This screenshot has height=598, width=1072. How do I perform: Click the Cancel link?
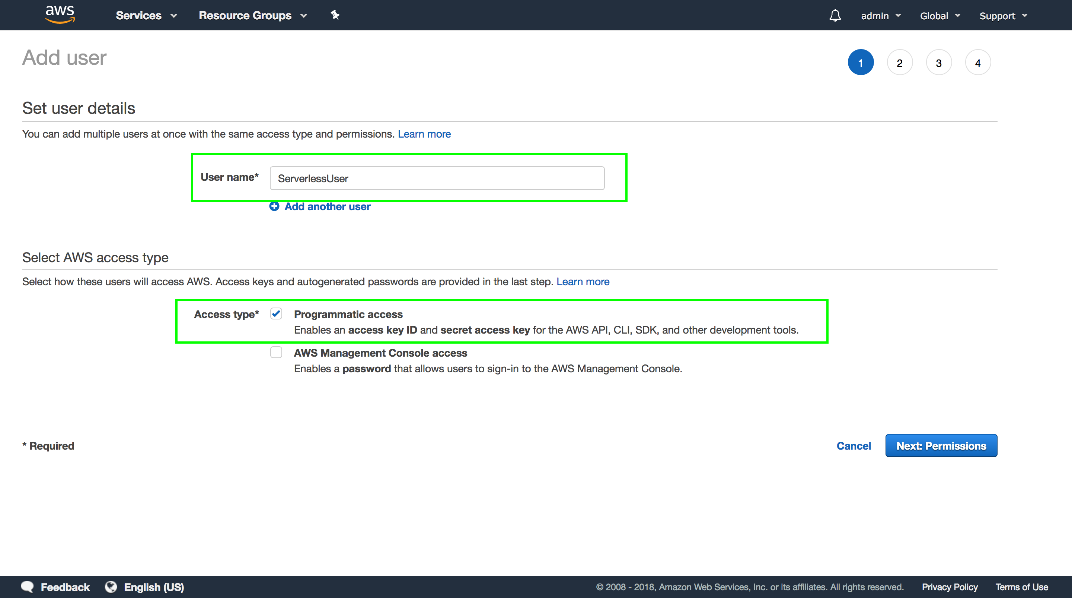[x=853, y=446]
